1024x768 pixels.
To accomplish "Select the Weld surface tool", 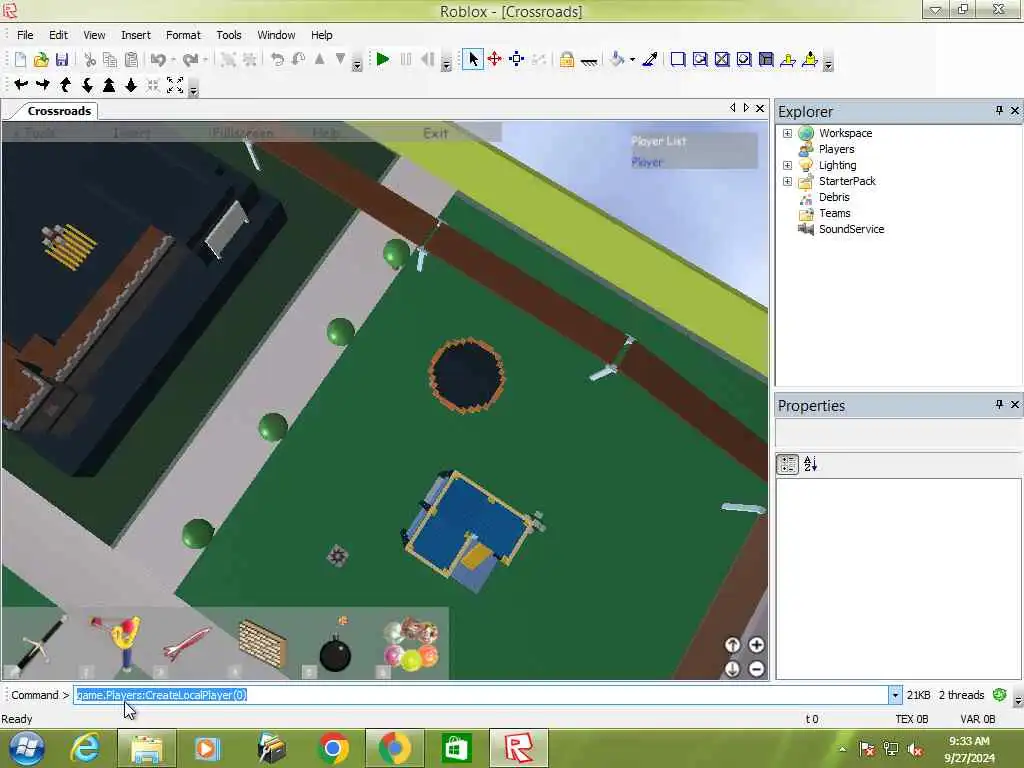I will point(722,59).
